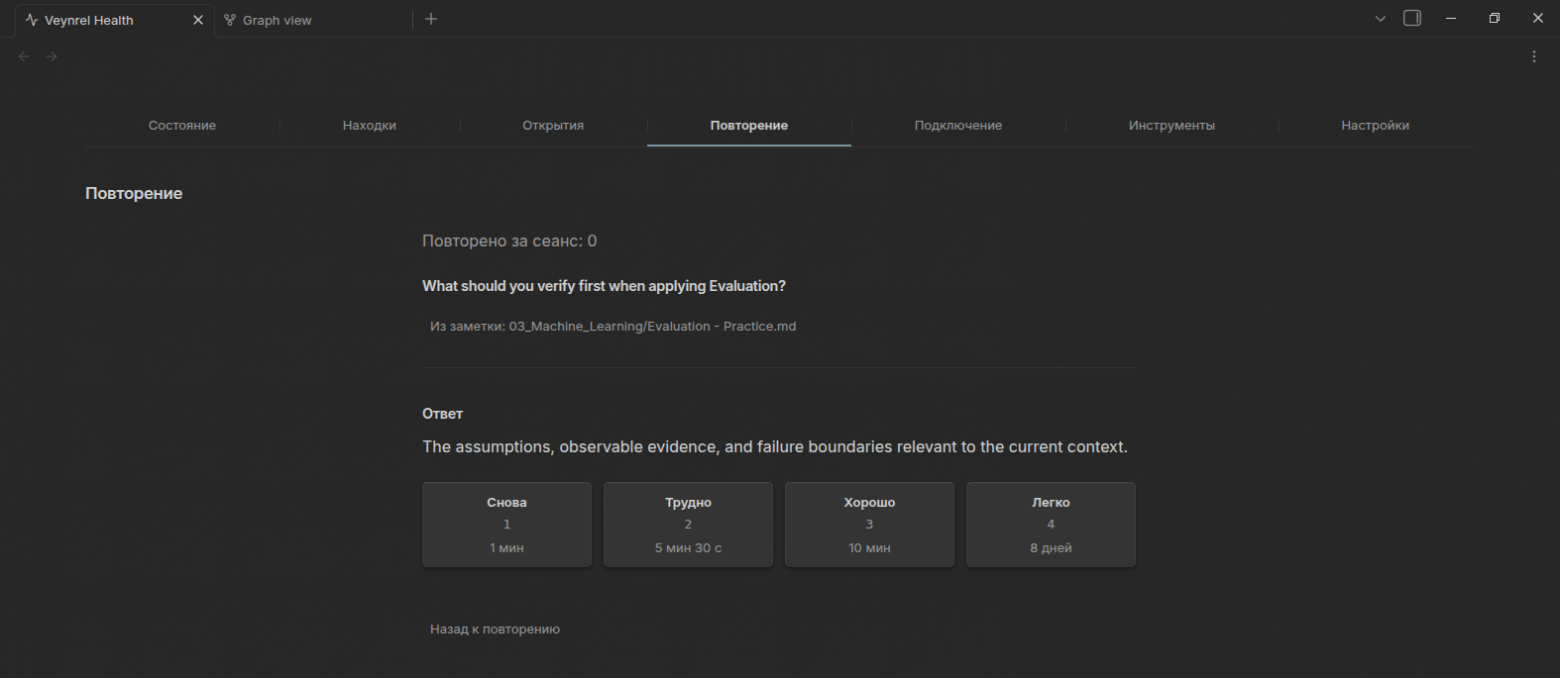
Task: Rate the card Снова (1 мин)
Action: point(507,525)
